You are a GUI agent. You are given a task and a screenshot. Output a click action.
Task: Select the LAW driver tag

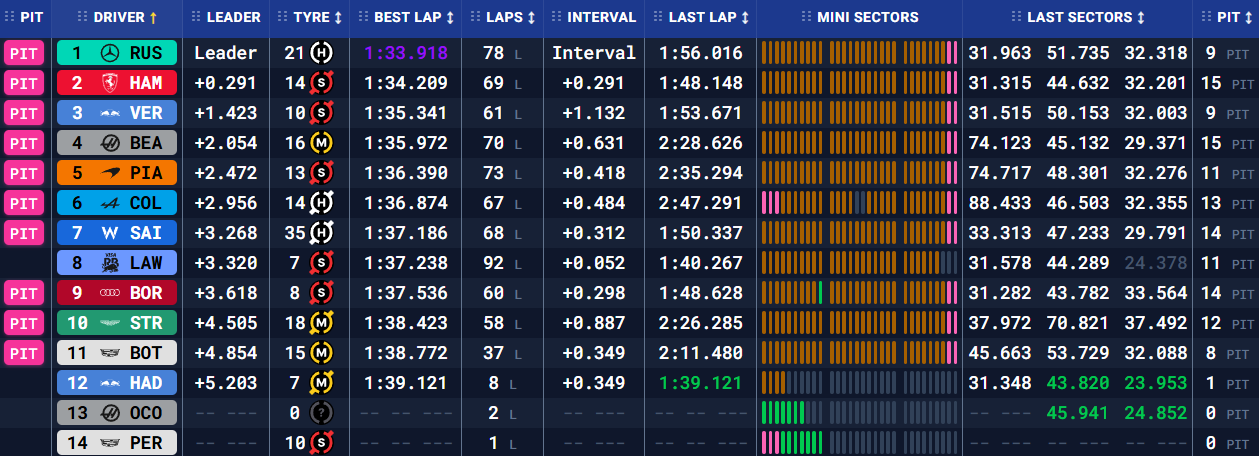point(117,263)
